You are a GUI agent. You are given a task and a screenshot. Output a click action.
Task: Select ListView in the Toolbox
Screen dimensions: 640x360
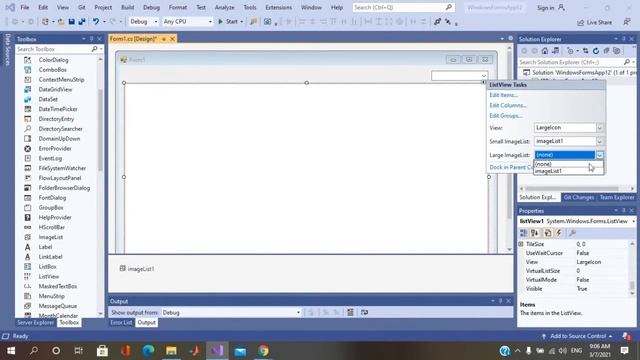pos(49,276)
